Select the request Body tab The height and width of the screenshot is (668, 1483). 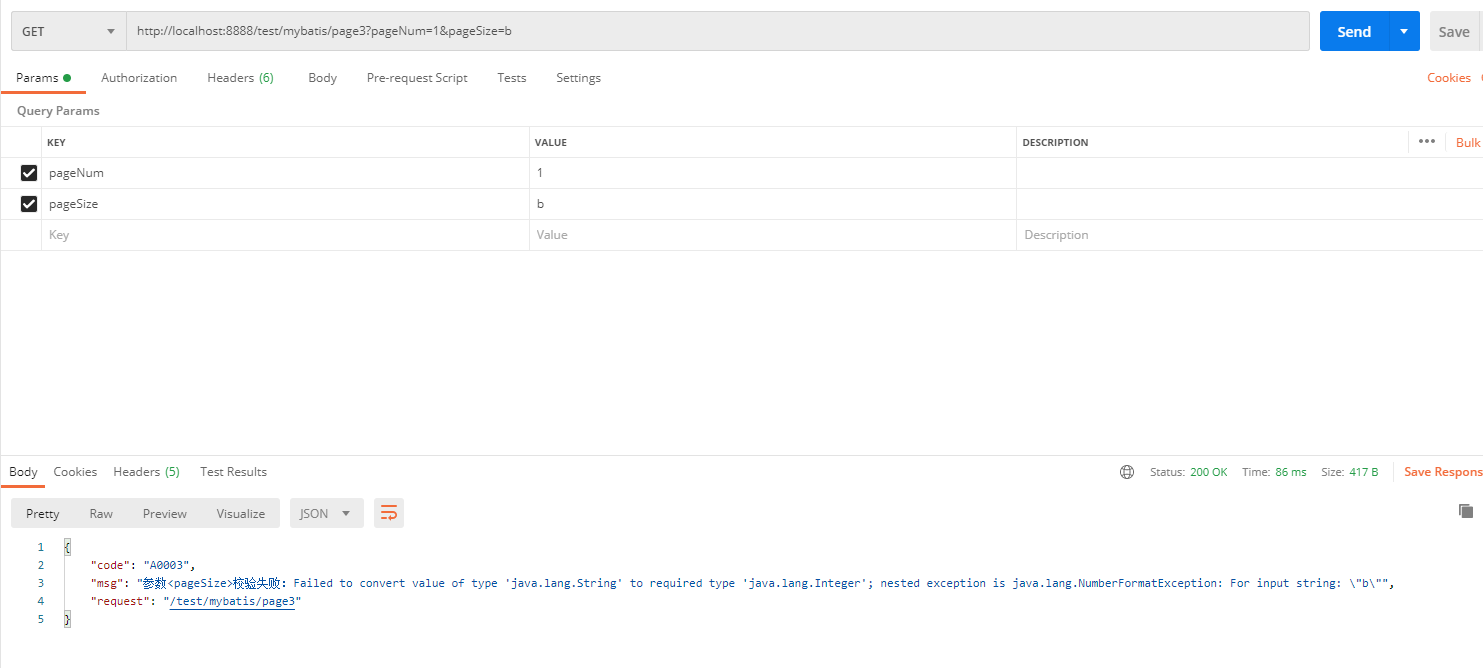tap(322, 78)
